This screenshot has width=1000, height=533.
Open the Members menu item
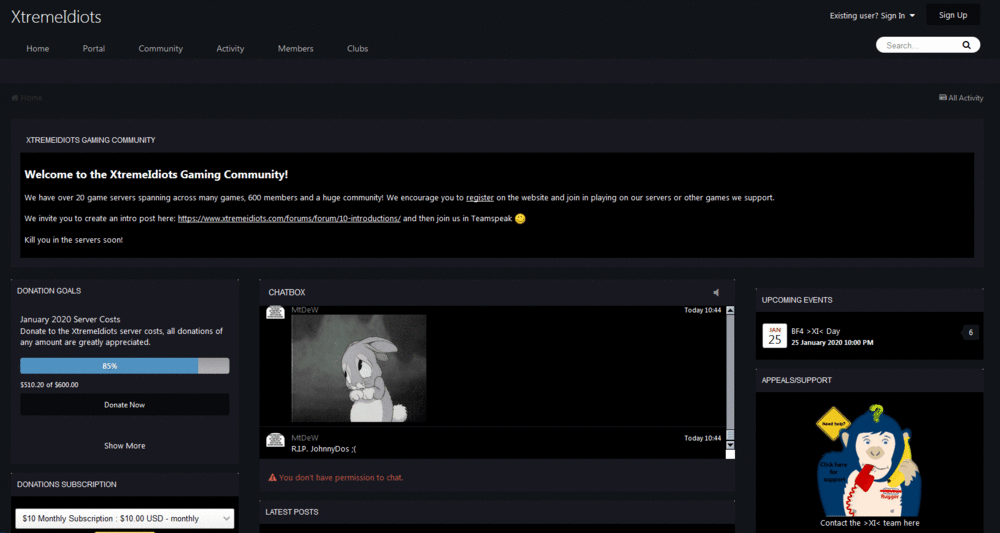[x=296, y=48]
